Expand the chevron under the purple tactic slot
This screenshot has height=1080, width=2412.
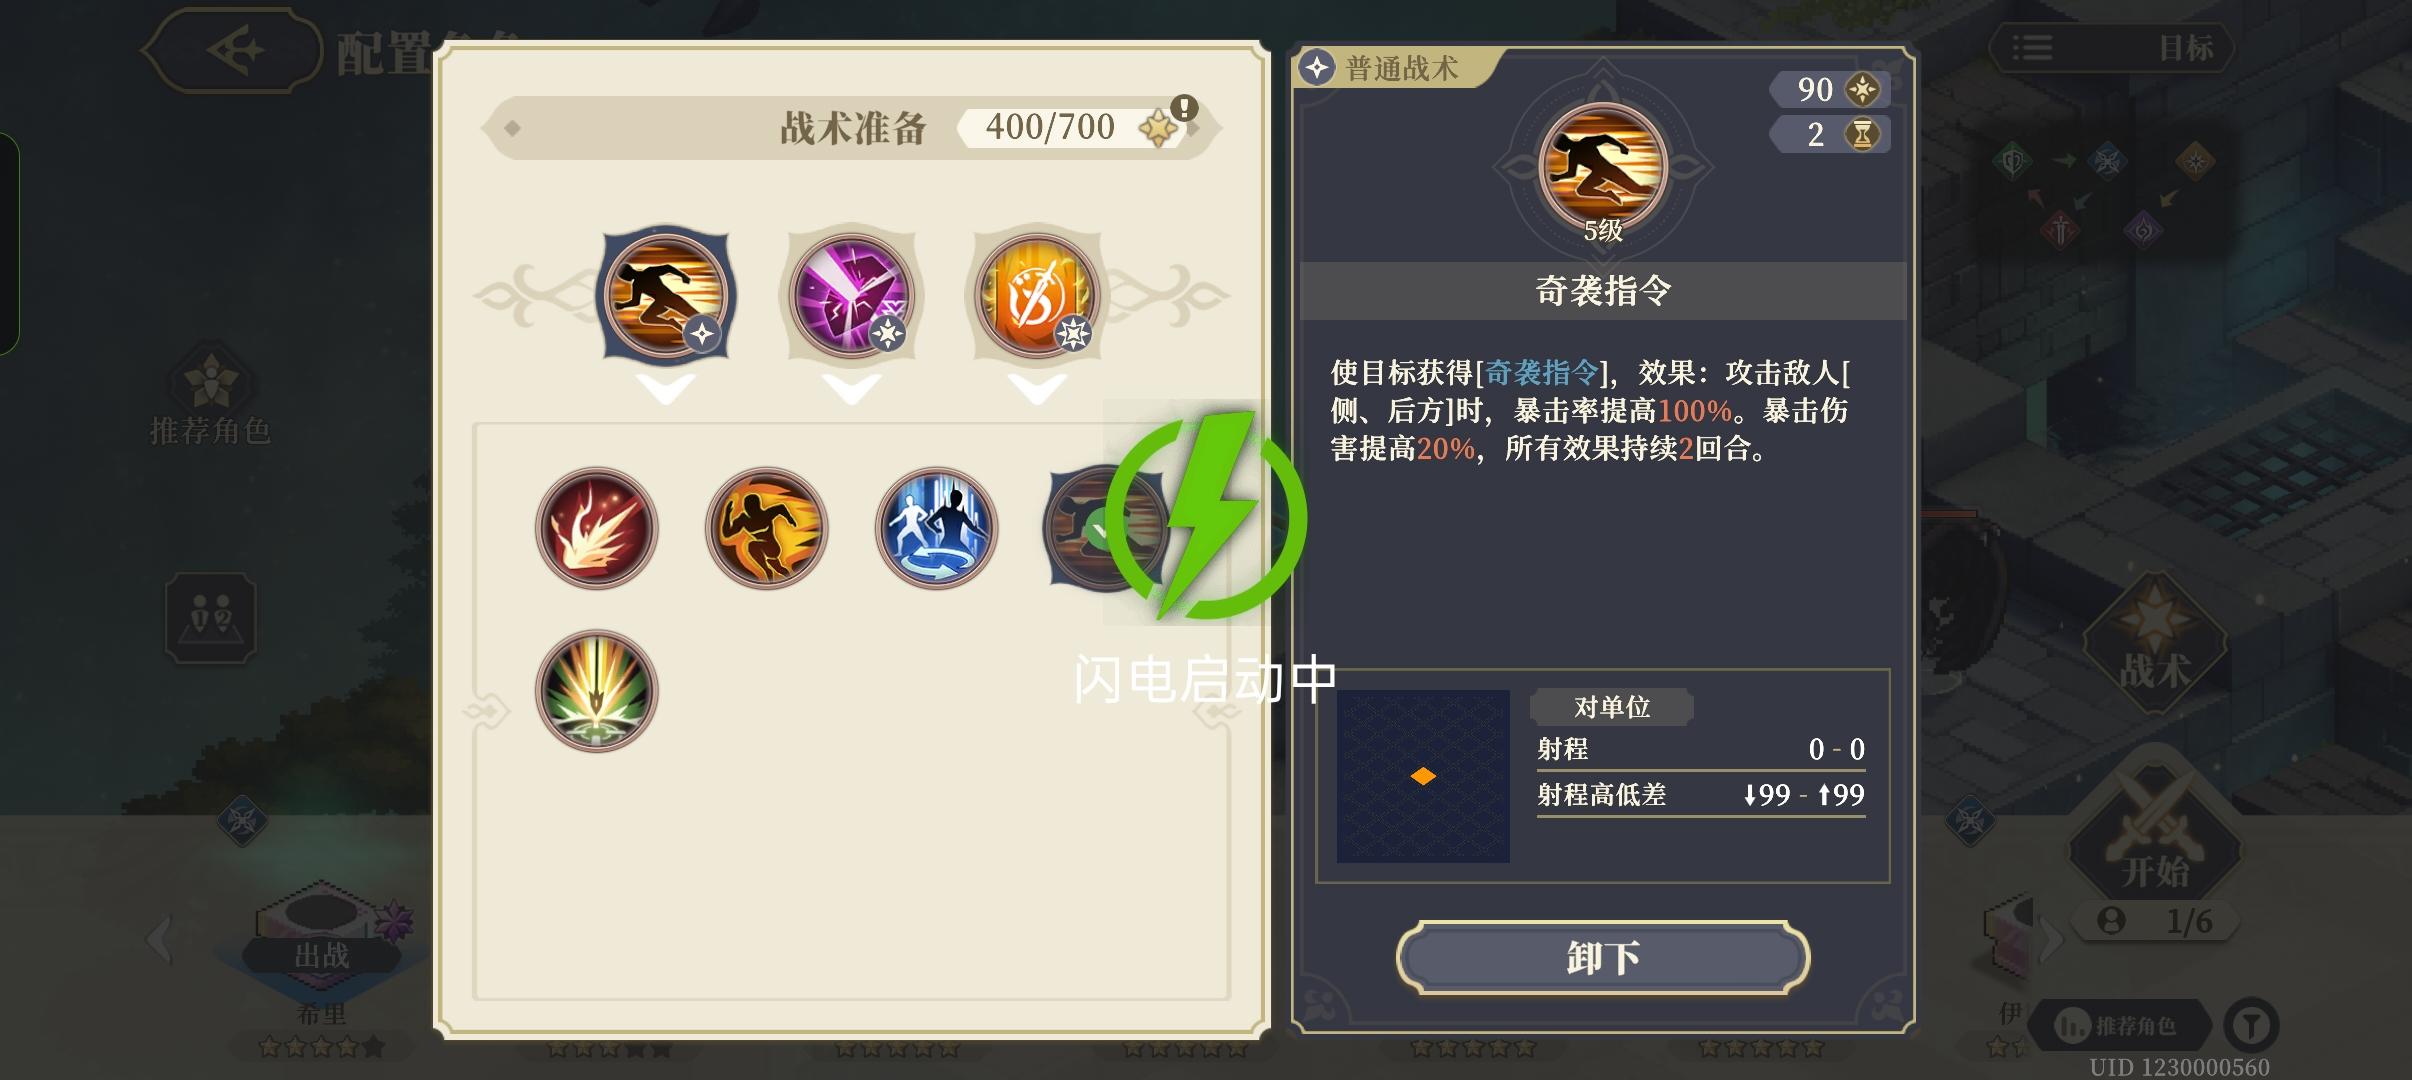click(851, 388)
